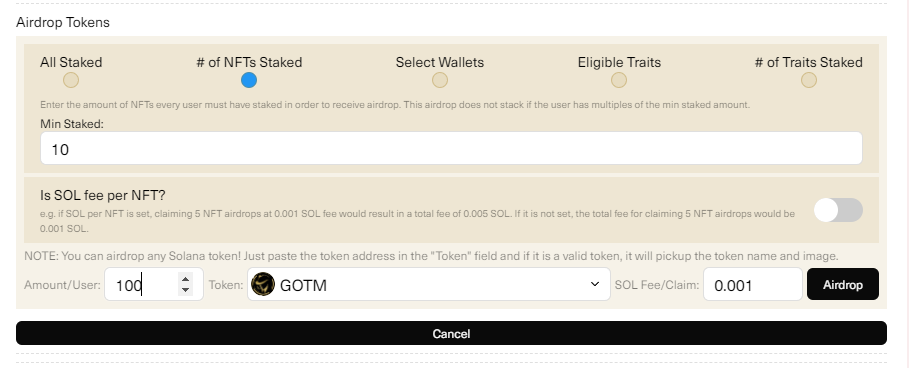Expand the token list chevron arrow

click(595, 284)
